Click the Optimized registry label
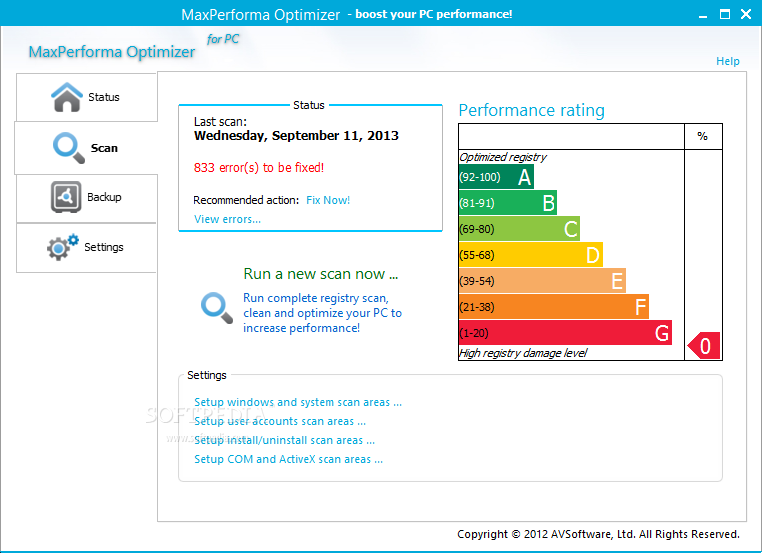The image size is (762, 553). tap(502, 157)
